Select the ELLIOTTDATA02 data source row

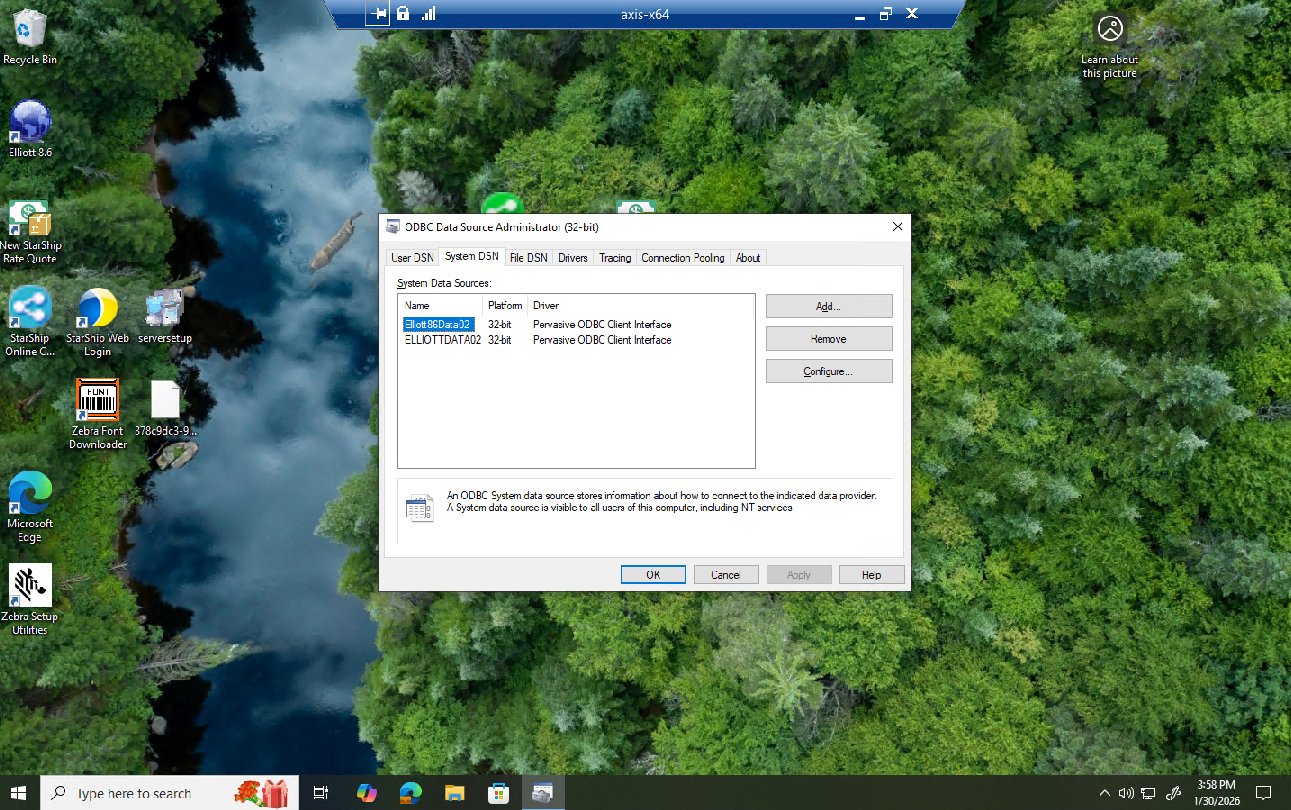click(442, 340)
